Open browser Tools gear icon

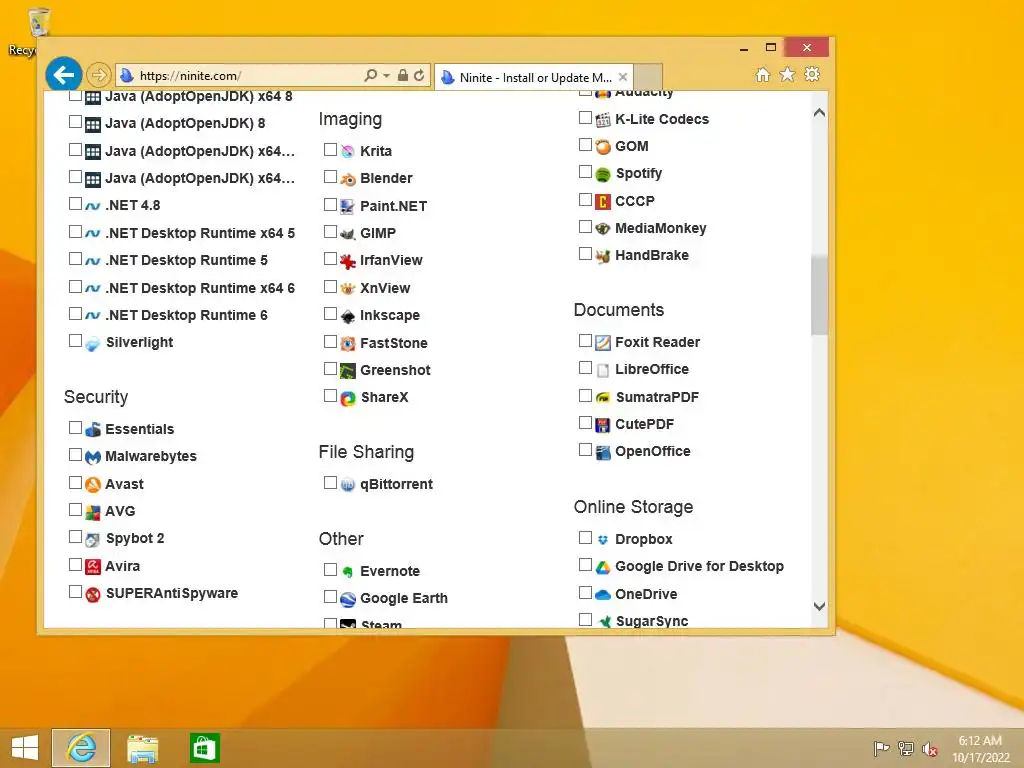pyautogui.click(x=812, y=74)
